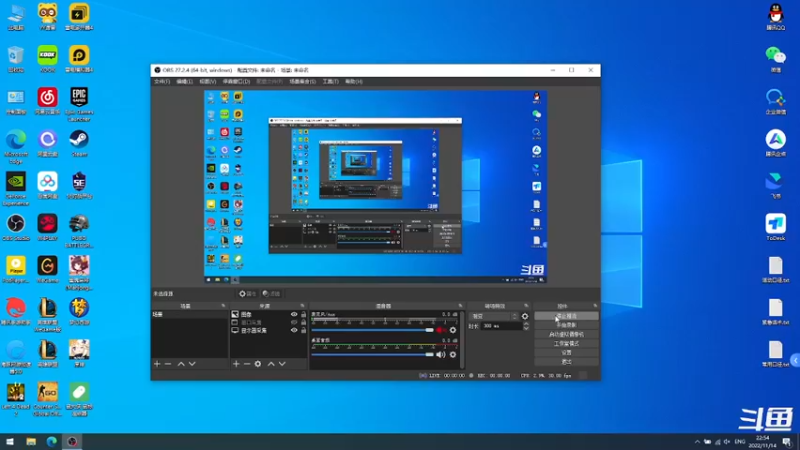800x450 pixels.
Task: Open source 属性 Properties button above docks
Action: click(248, 294)
